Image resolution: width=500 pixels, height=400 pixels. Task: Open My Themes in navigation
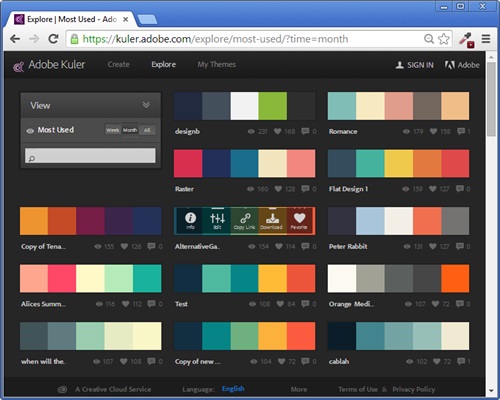coord(216,65)
